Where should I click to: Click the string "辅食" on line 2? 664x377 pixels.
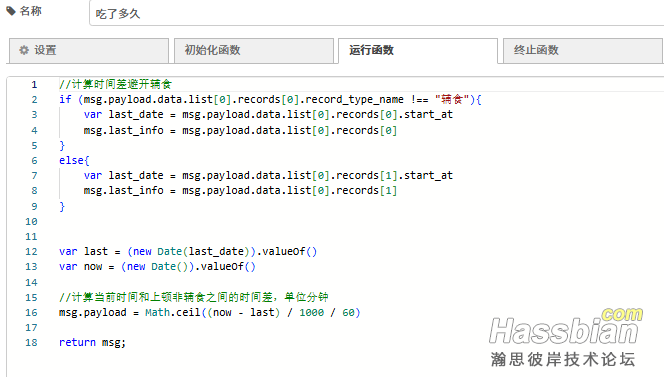click(x=452, y=100)
